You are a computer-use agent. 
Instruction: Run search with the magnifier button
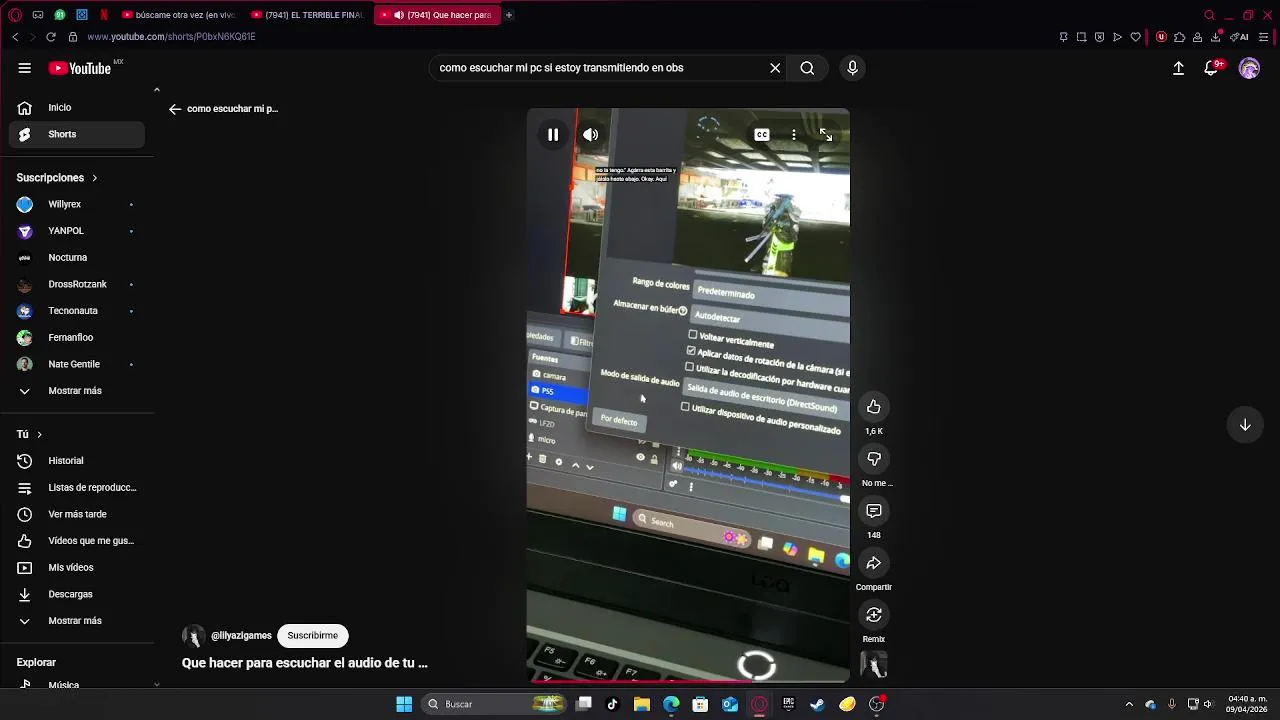click(807, 68)
